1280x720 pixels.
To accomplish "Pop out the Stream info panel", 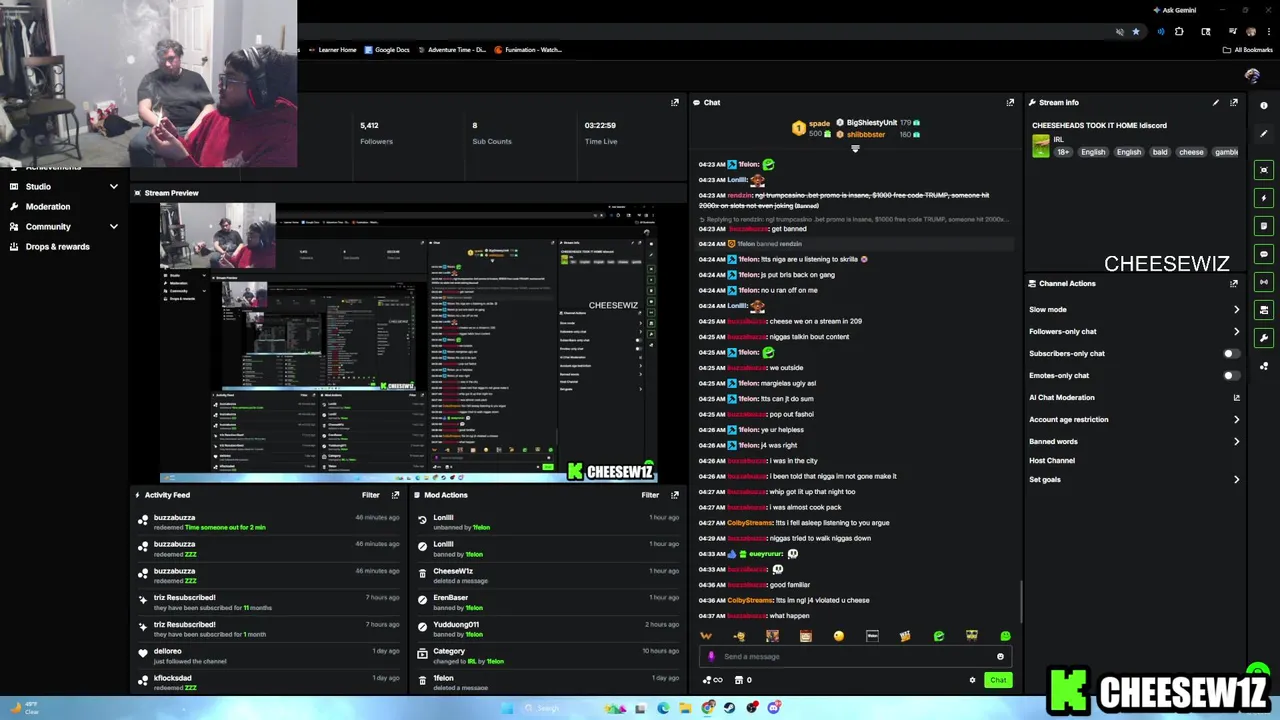I will coord(1234,102).
